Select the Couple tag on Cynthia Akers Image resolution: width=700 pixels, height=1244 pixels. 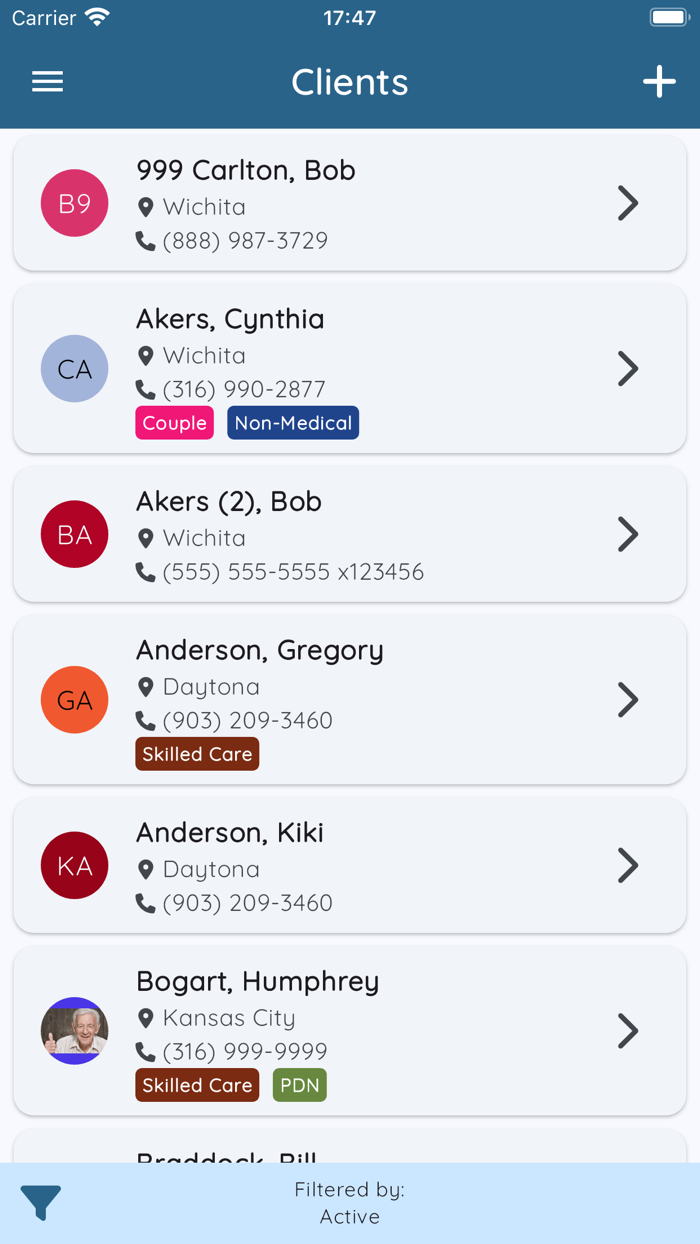click(x=174, y=423)
